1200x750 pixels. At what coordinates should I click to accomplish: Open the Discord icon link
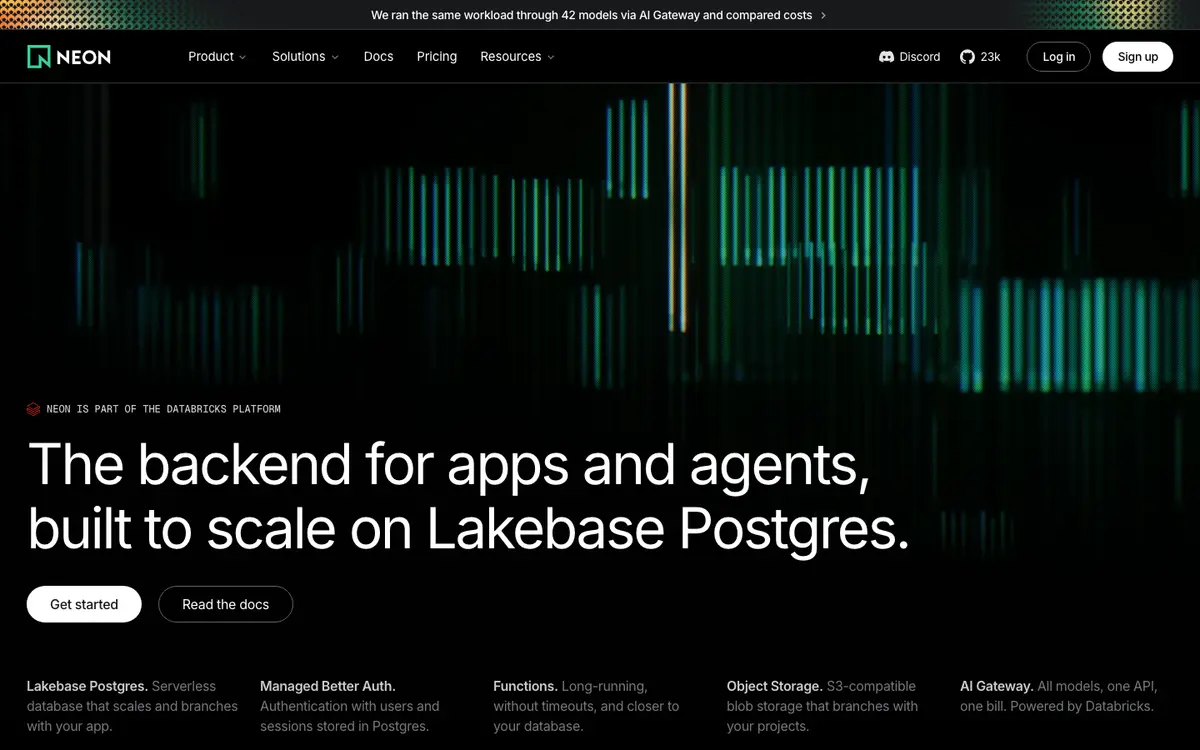tap(886, 57)
